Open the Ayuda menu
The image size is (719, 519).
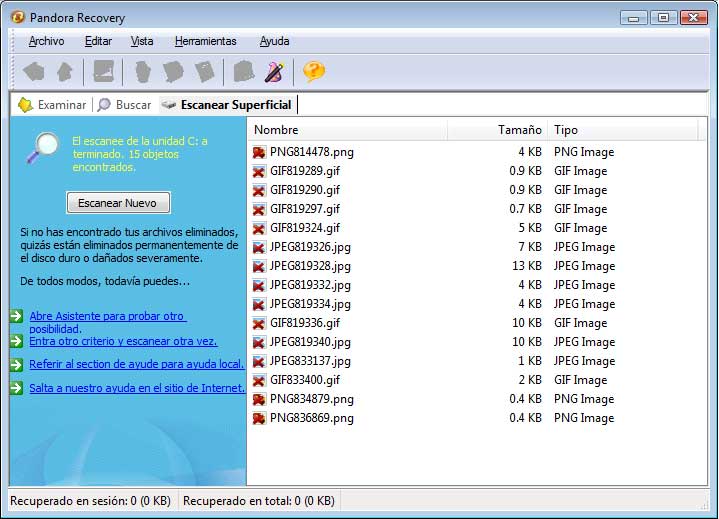click(x=274, y=41)
